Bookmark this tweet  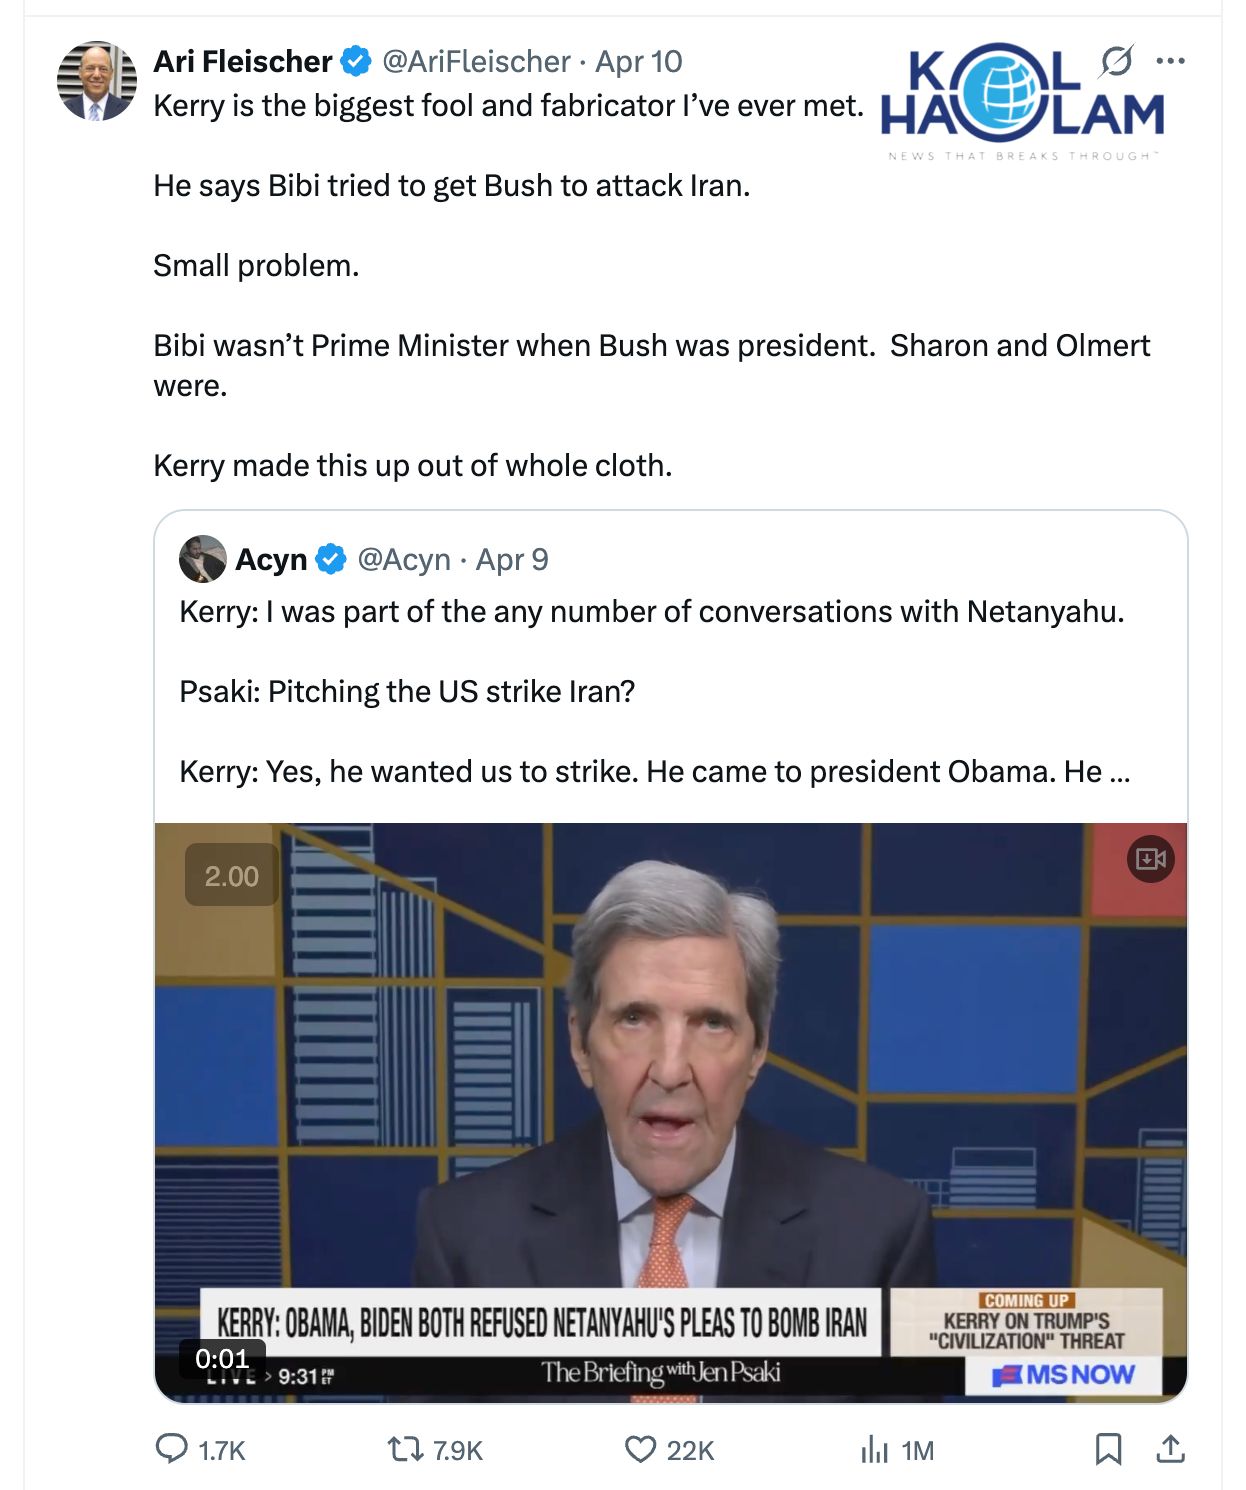[x=1108, y=1449]
